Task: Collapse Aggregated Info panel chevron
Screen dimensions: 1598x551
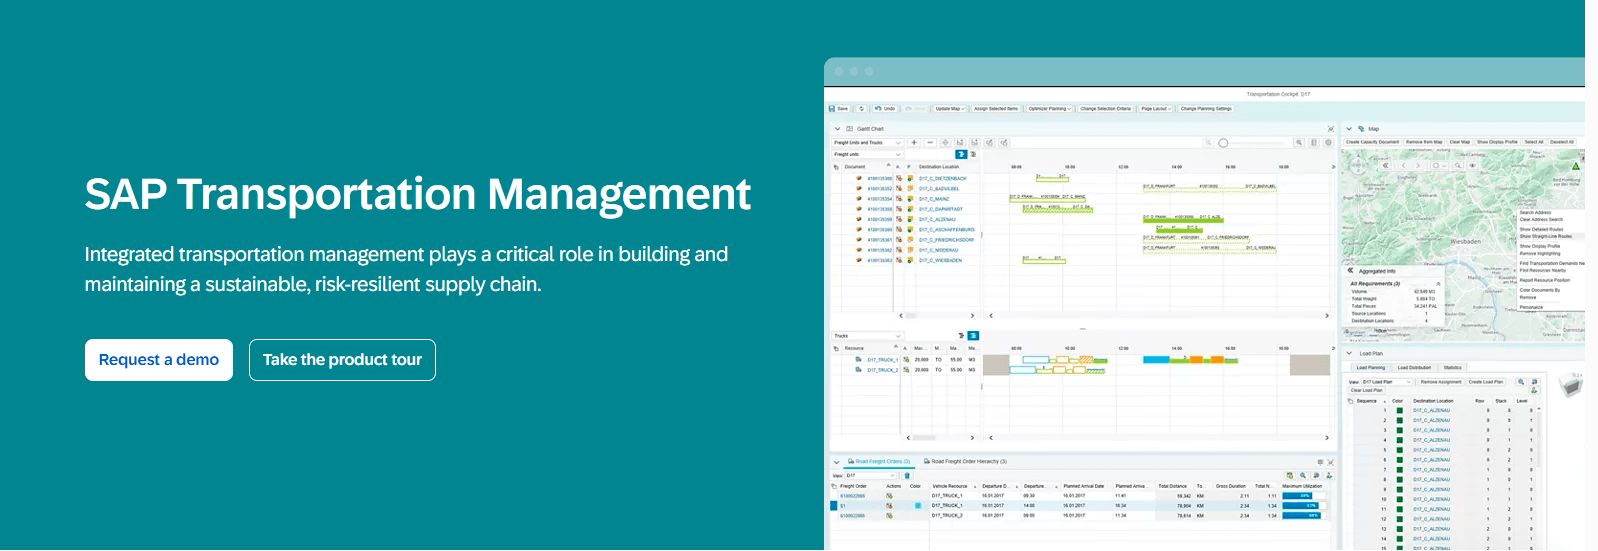Action: pyautogui.click(x=1350, y=271)
